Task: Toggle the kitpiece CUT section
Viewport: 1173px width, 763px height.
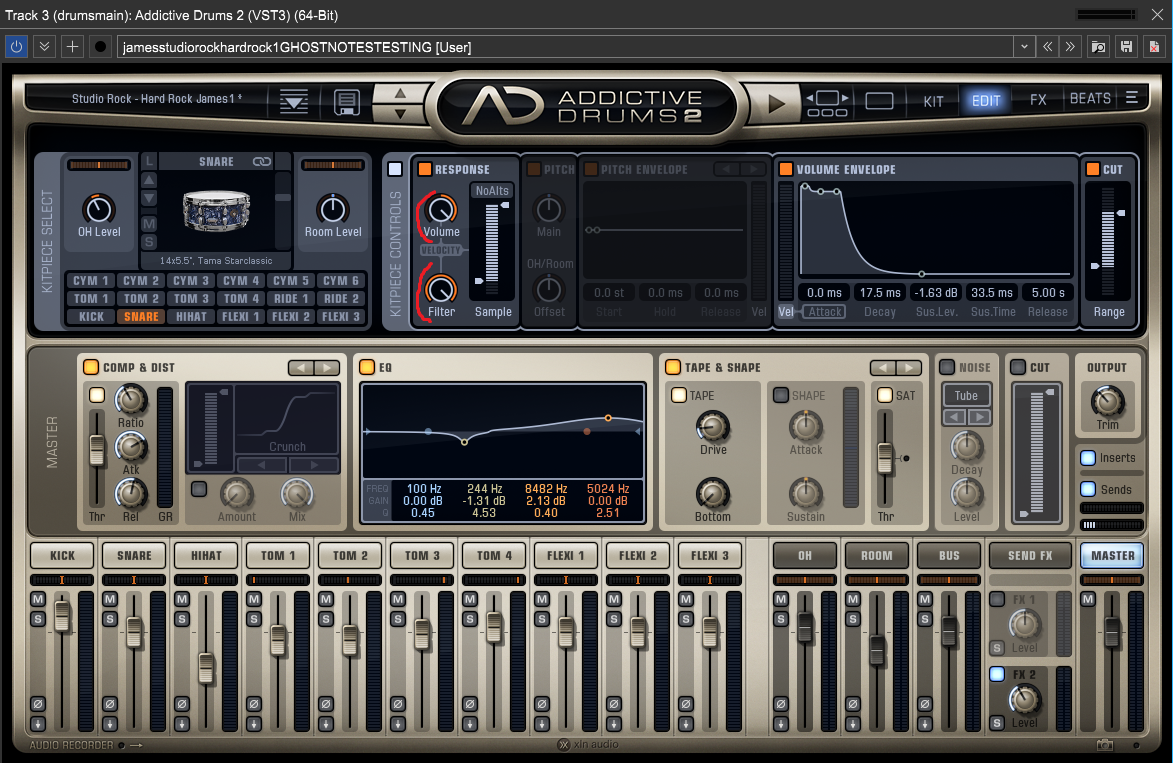Action: [1092, 169]
